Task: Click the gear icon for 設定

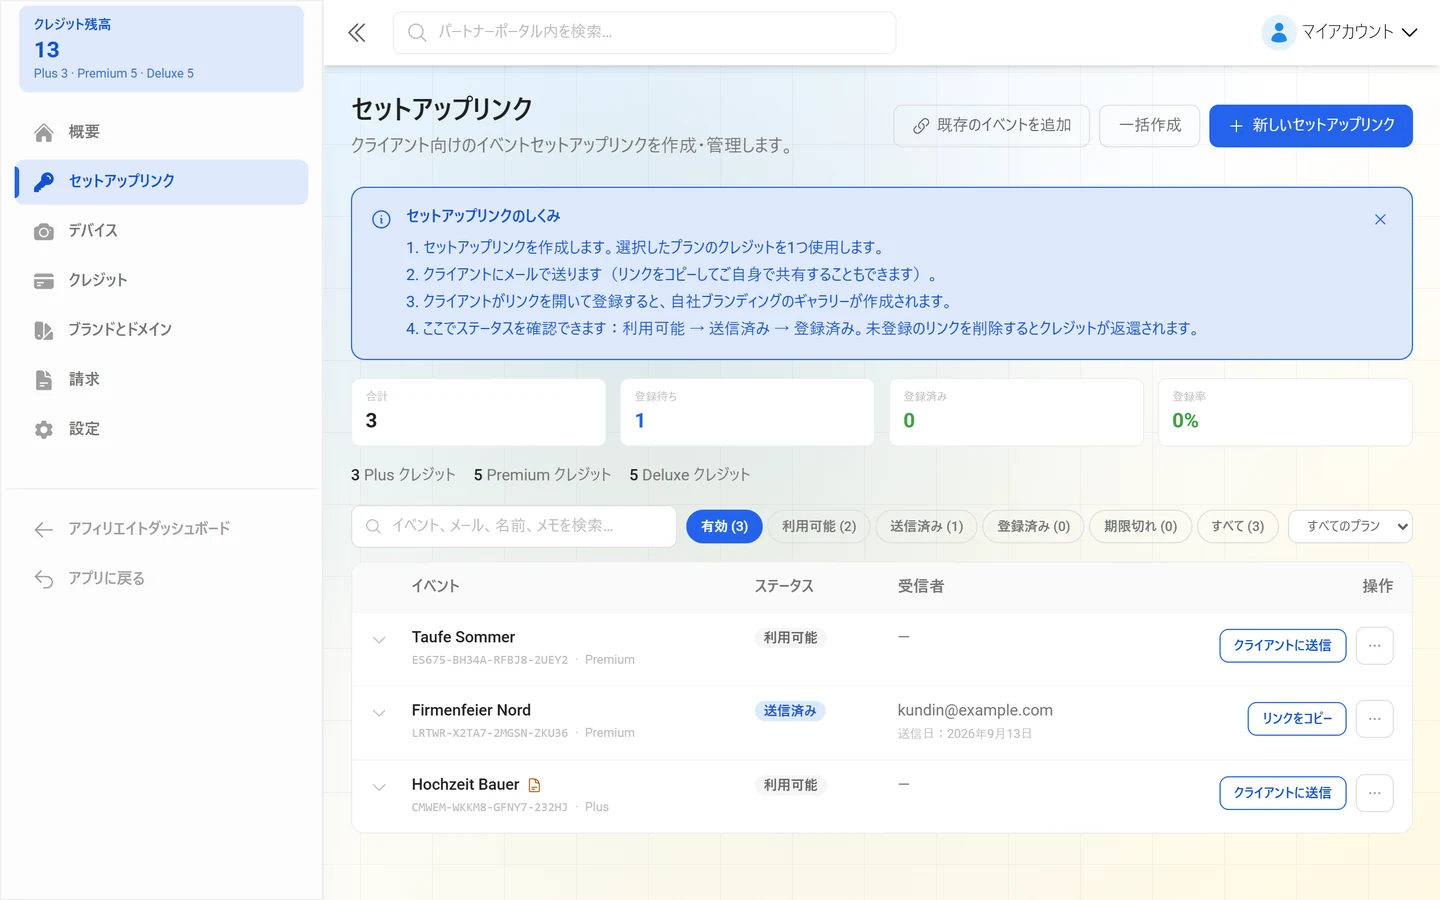Action: point(44,429)
